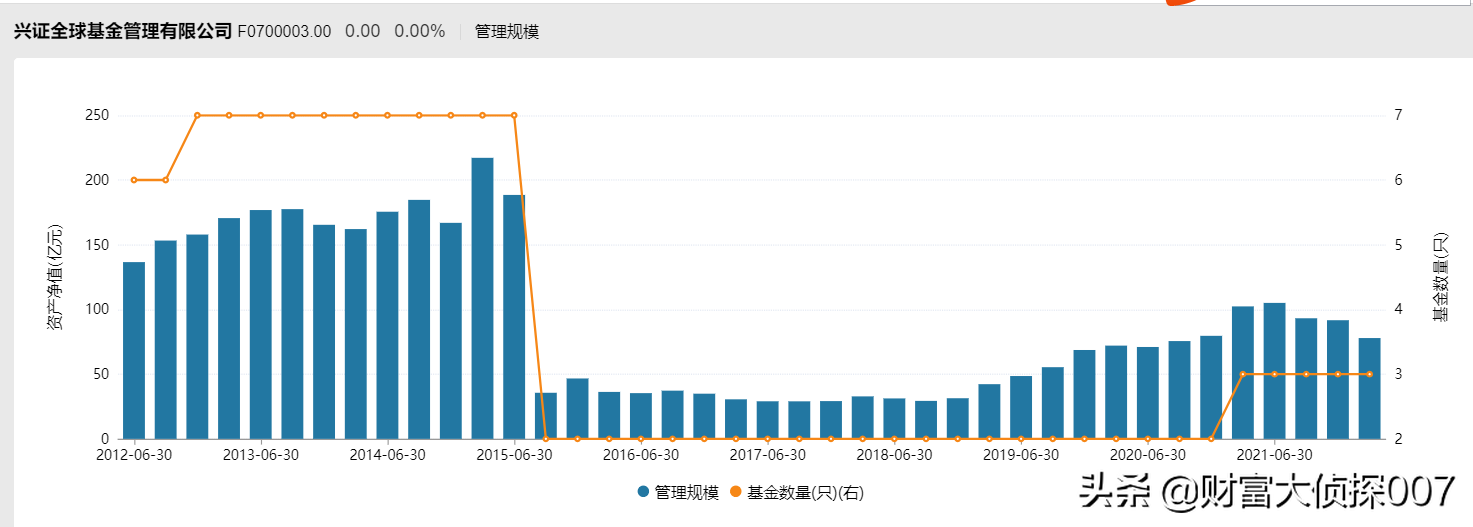This screenshot has width=1473, height=527.
Task: Click left axis value 250
Action: (97, 115)
